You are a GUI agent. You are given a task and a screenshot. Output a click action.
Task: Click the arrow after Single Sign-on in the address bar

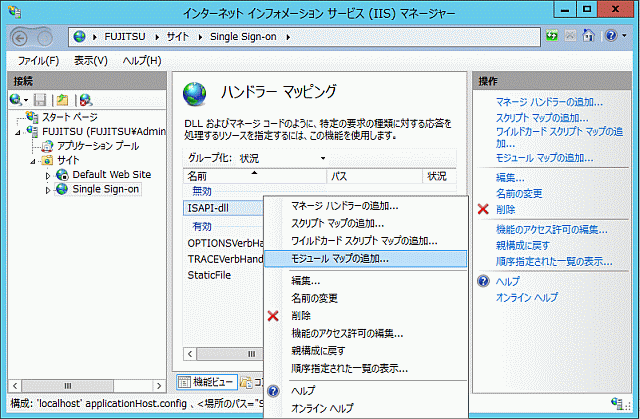tap(288, 37)
